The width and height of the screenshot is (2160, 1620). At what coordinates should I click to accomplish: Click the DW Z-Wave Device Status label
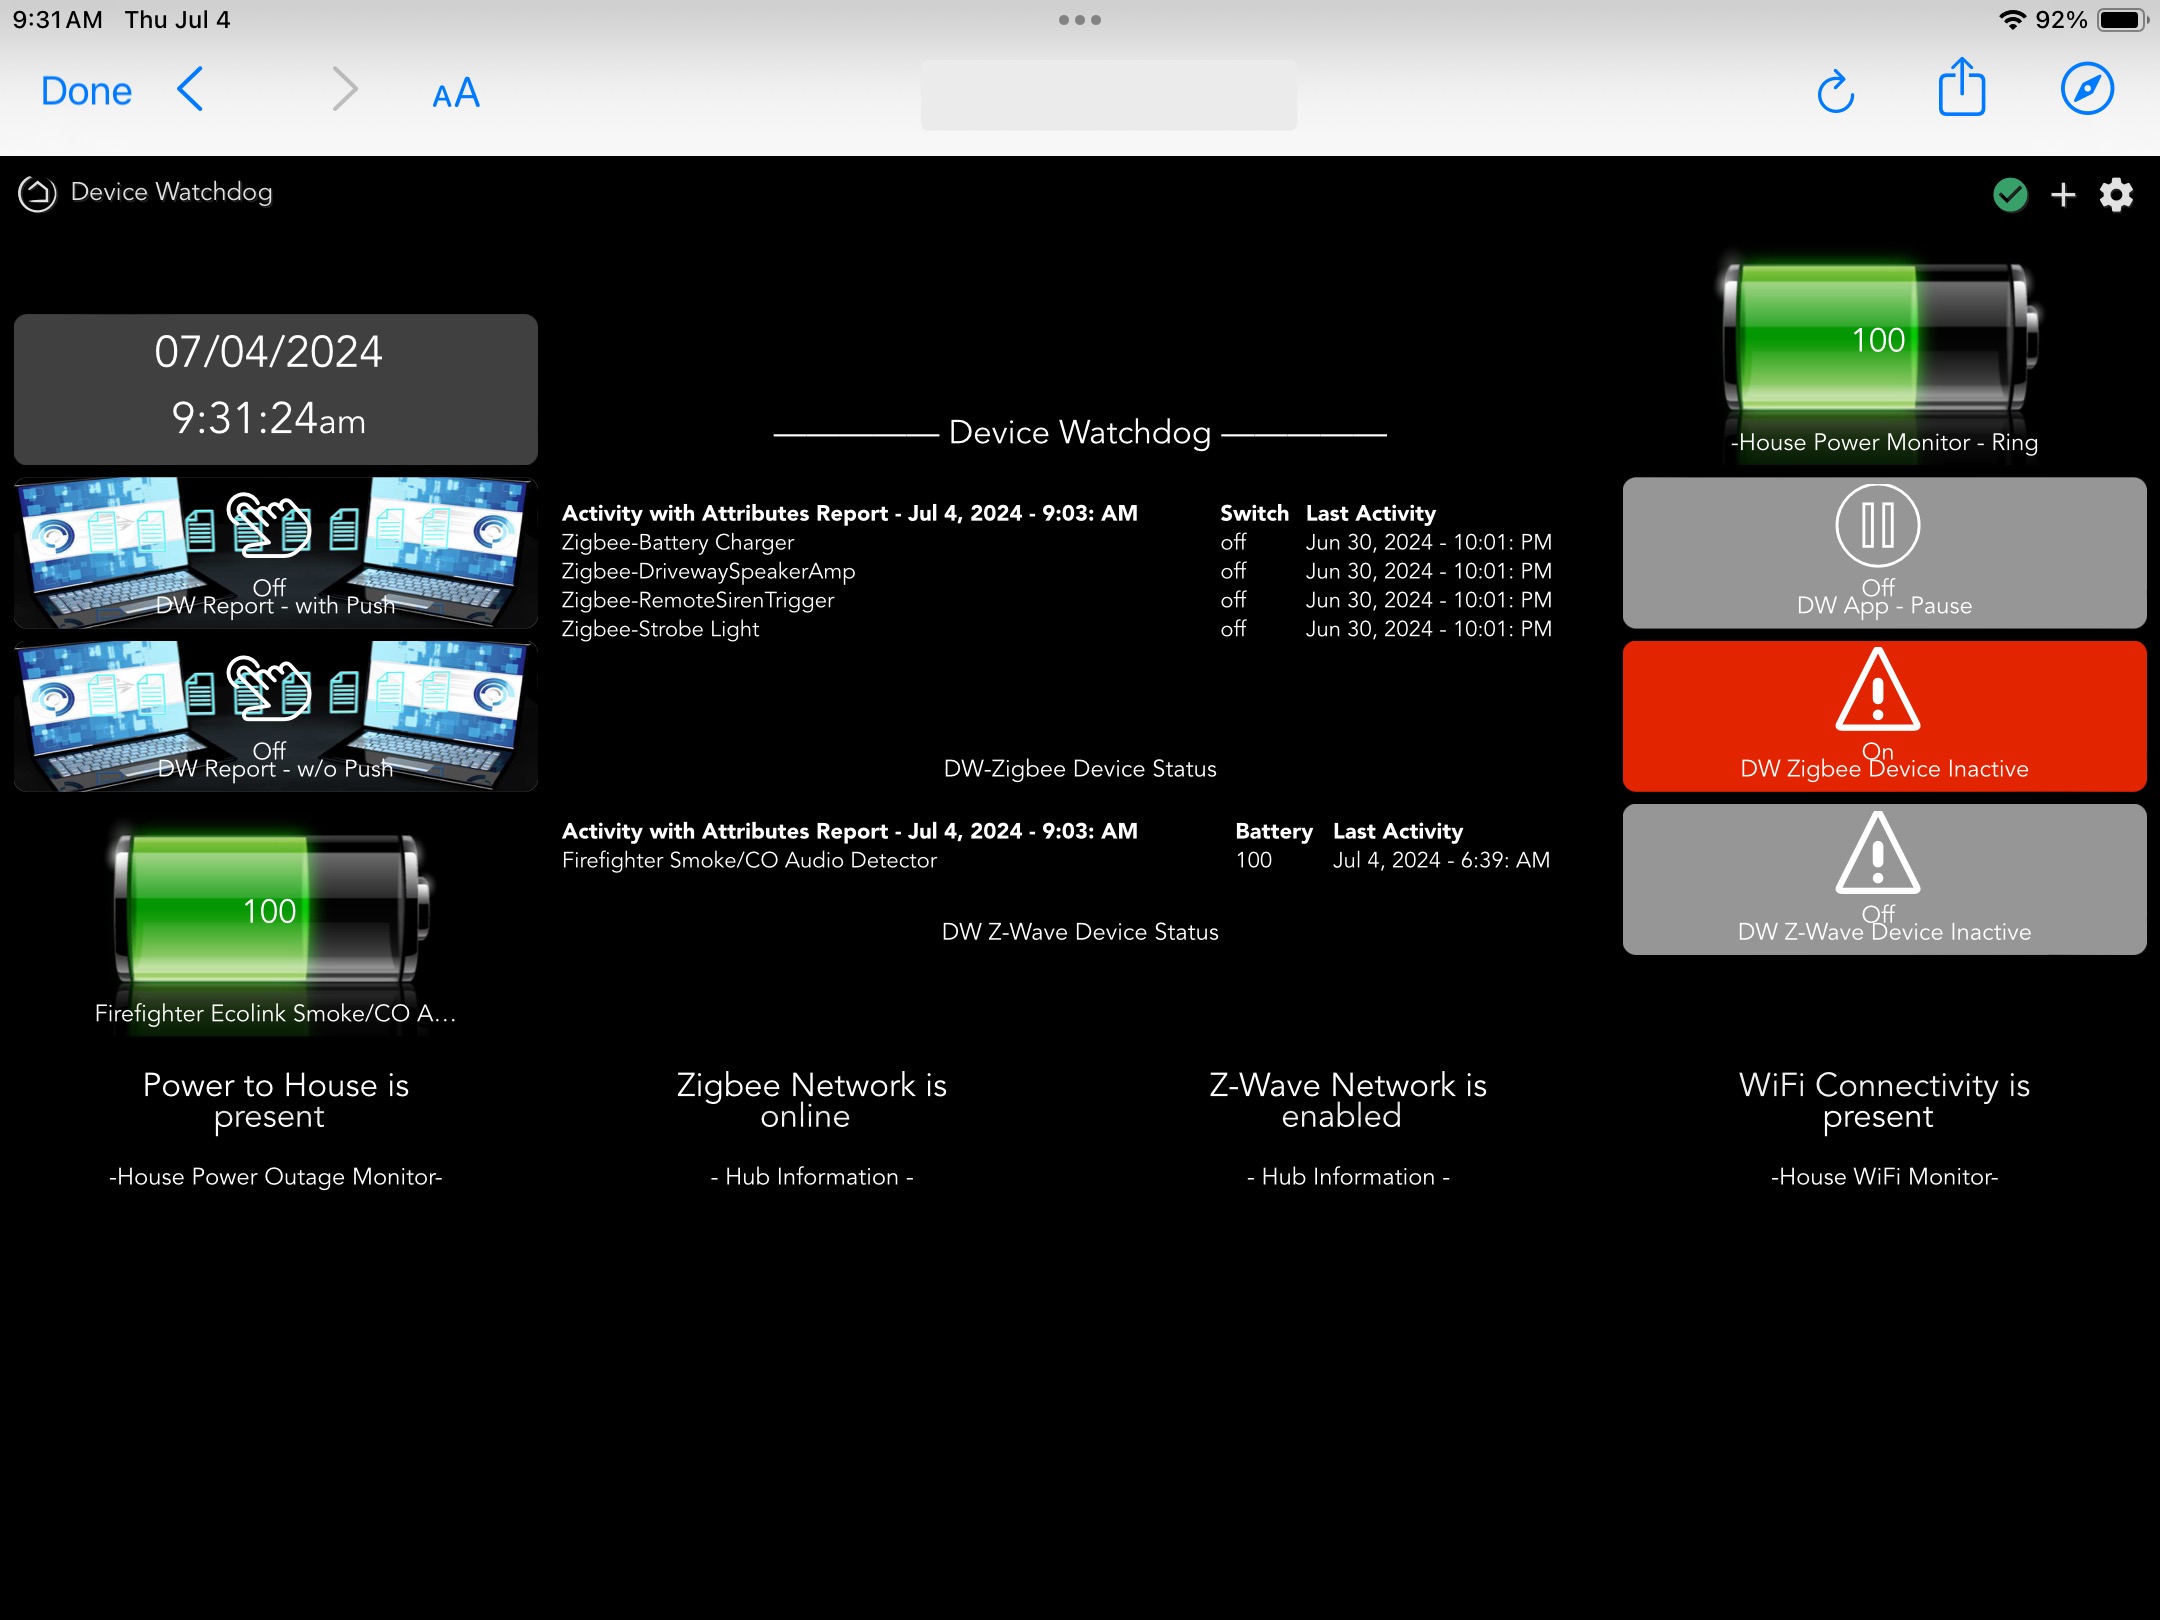click(1080, 932)
